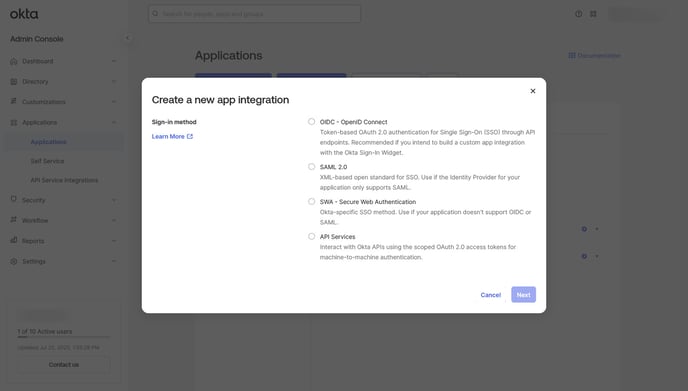Open the apps grid icon in header
Screen dimensions: 688x391
(x=593, y=14)
